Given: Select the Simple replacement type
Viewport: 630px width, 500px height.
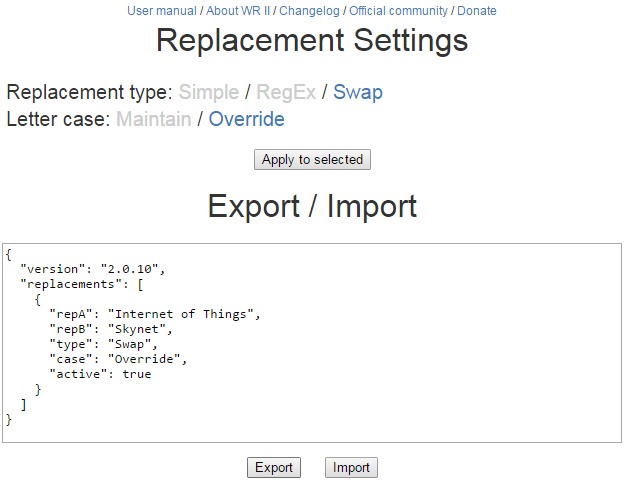Looking at the screenshot, I should [x=209, y=93].
